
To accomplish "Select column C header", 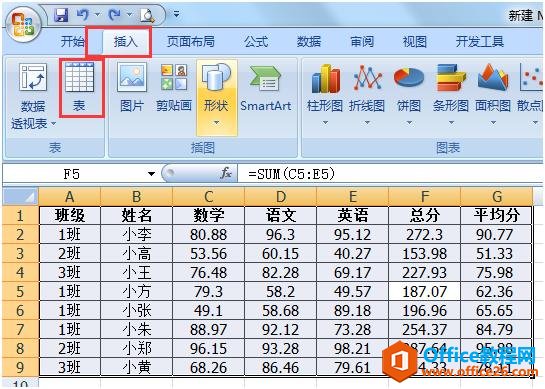I will 209,197.
